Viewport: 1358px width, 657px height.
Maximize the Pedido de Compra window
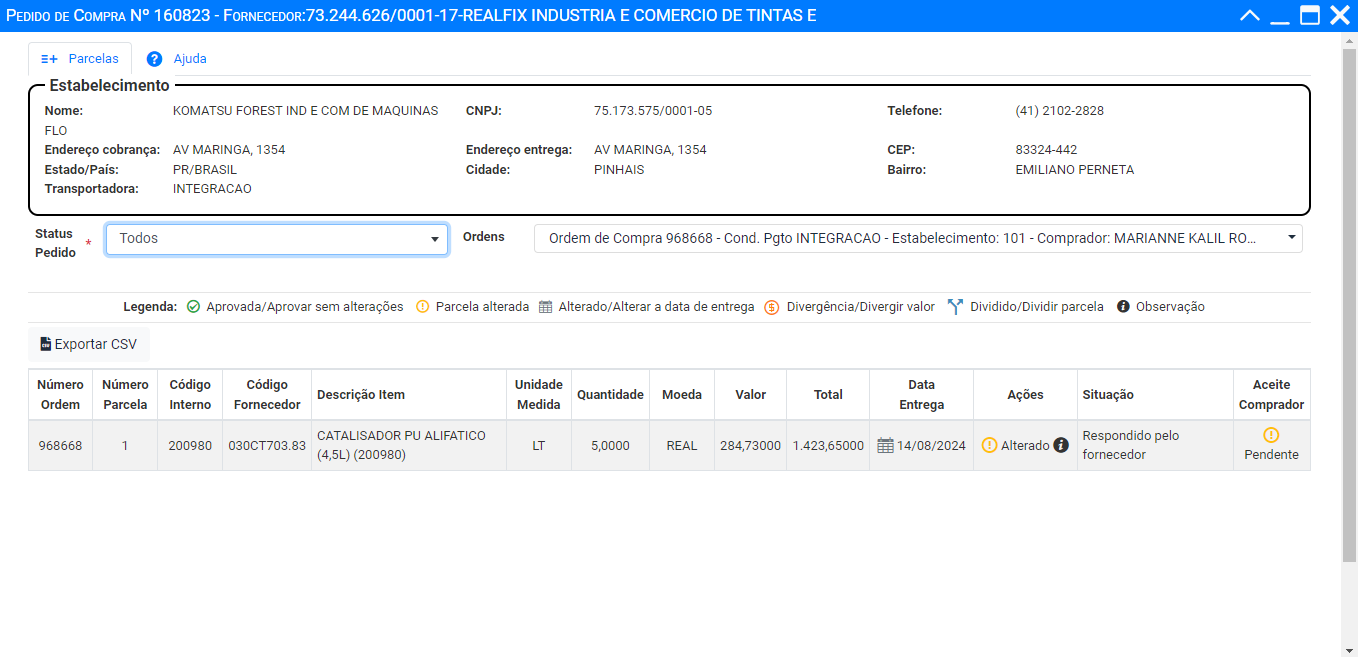(x=1309, y=15)
